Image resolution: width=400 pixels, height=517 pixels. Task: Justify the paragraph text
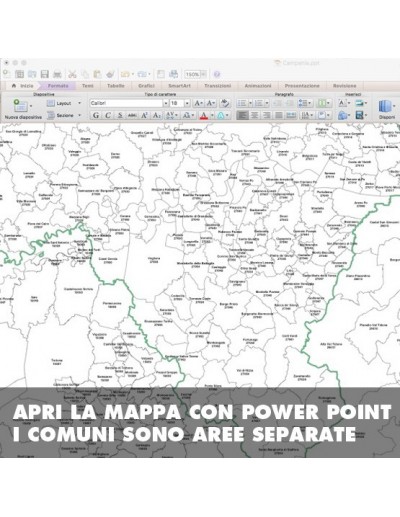click(x=279, y=115)
